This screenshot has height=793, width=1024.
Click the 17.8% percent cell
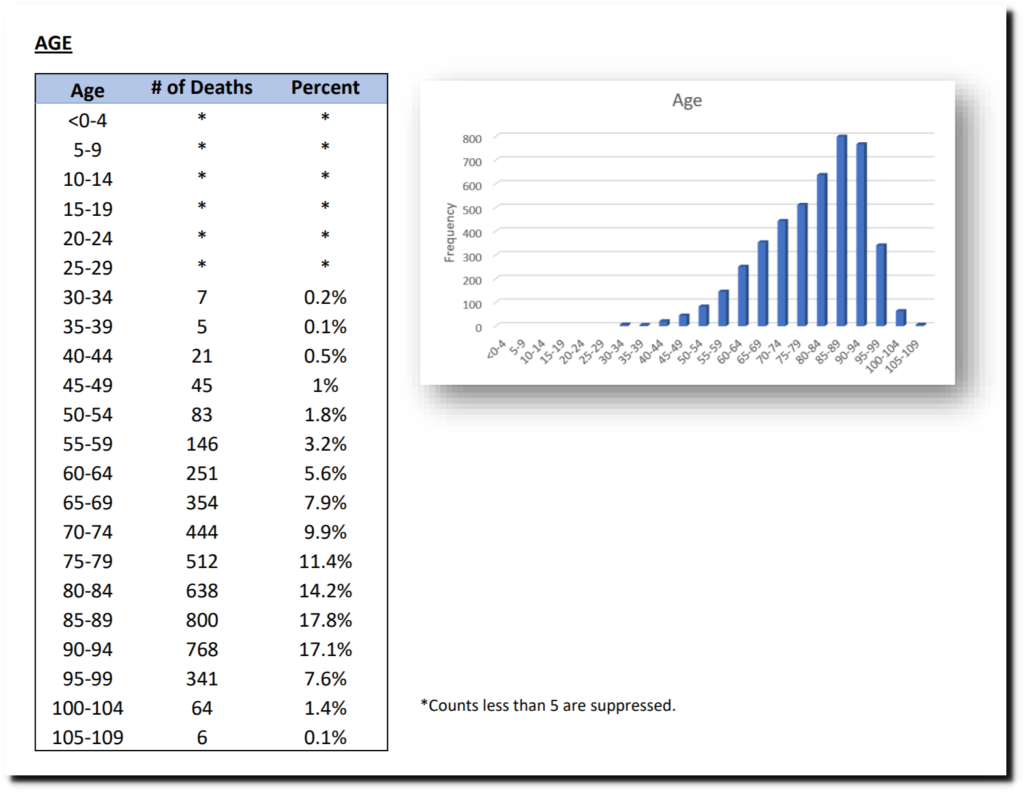(x=325, y=620)
